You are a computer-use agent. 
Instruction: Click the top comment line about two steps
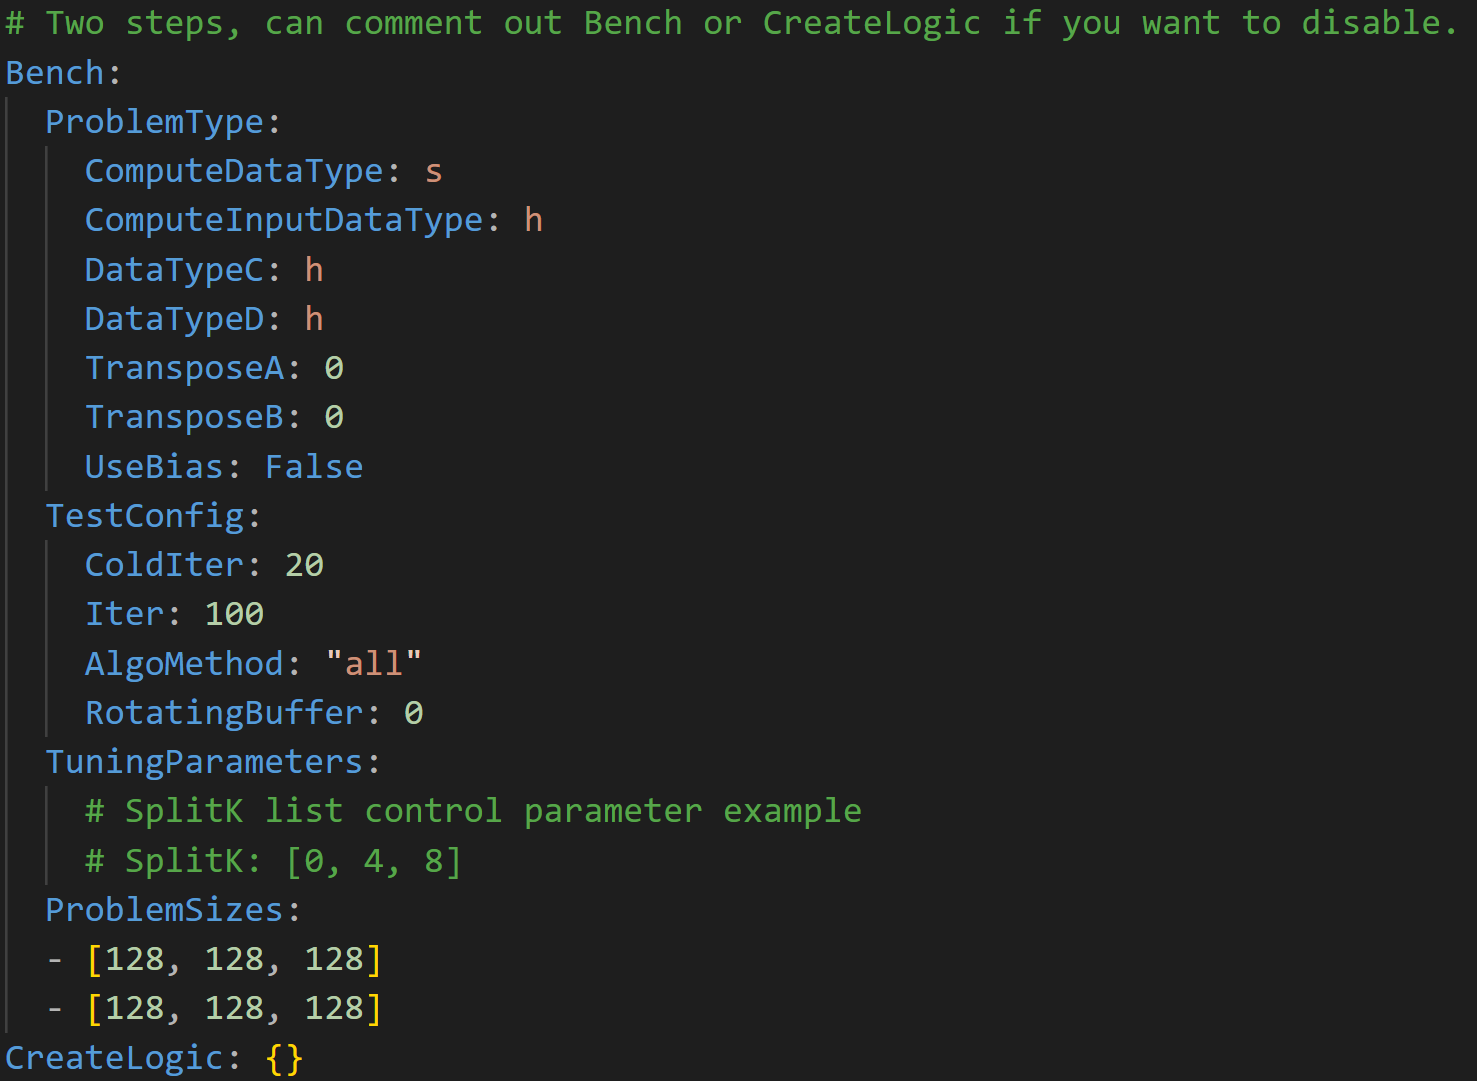tap(730, 23)
